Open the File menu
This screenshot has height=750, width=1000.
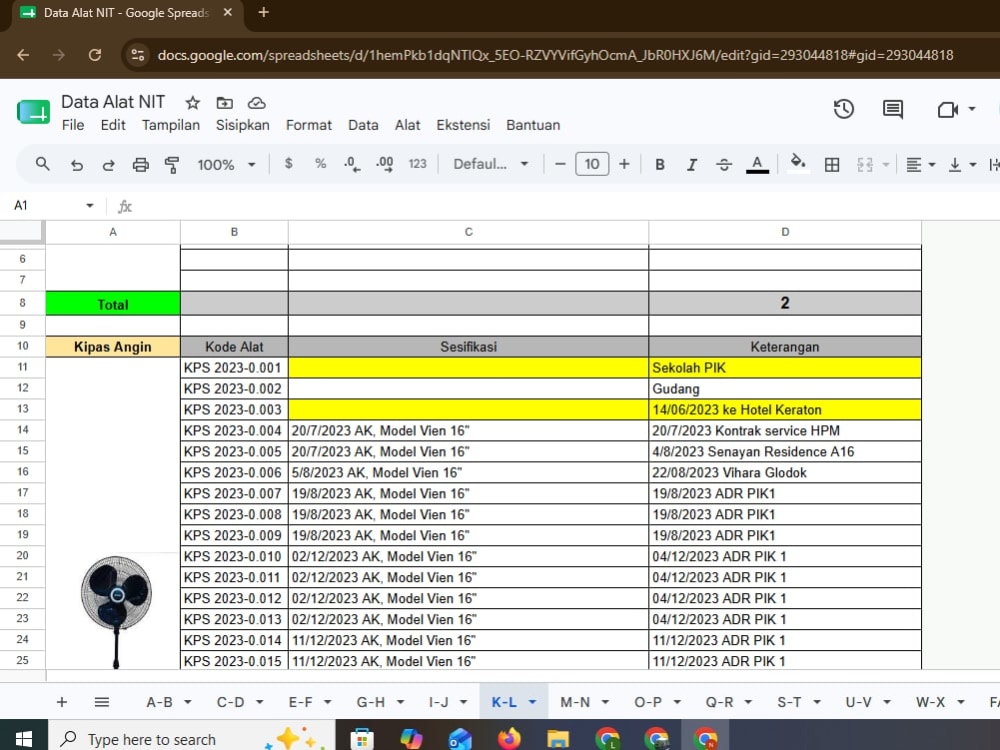pyautogui.click(x=73, y=125)
